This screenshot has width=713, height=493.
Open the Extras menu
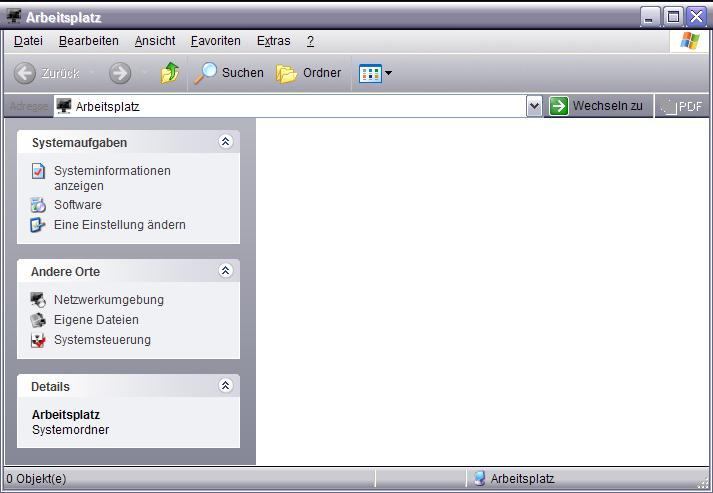click(273, 41)
